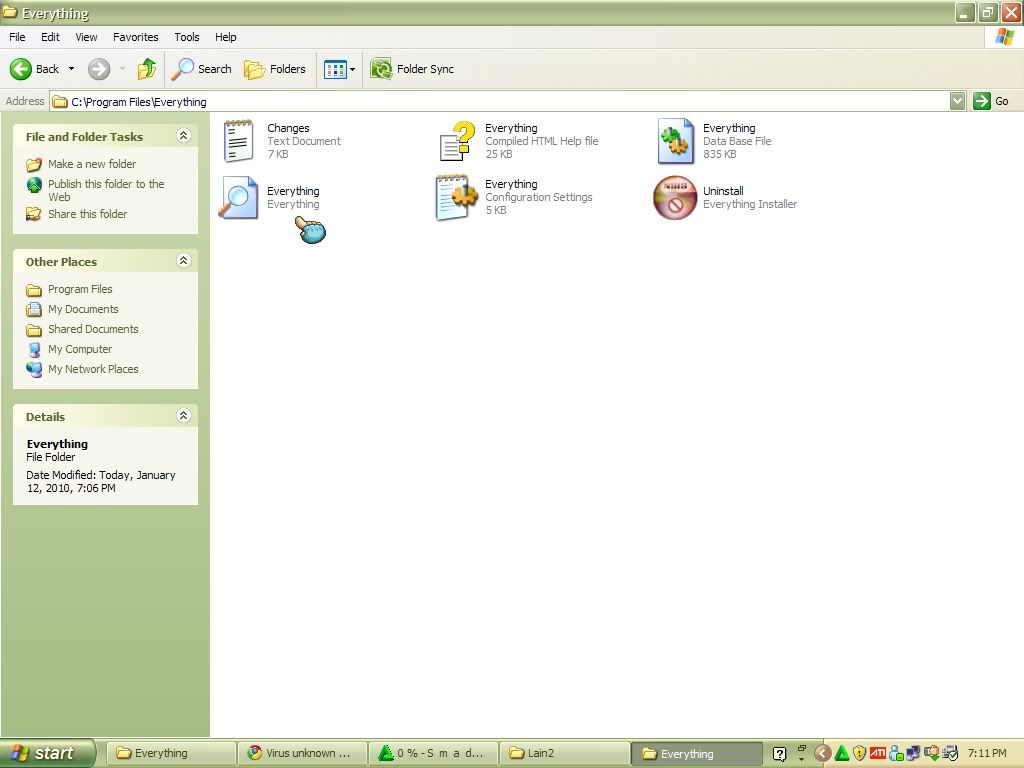Viewport: 1024px width, 768px height.
Task: Open the Favorites menu
Action: point(136,37)
